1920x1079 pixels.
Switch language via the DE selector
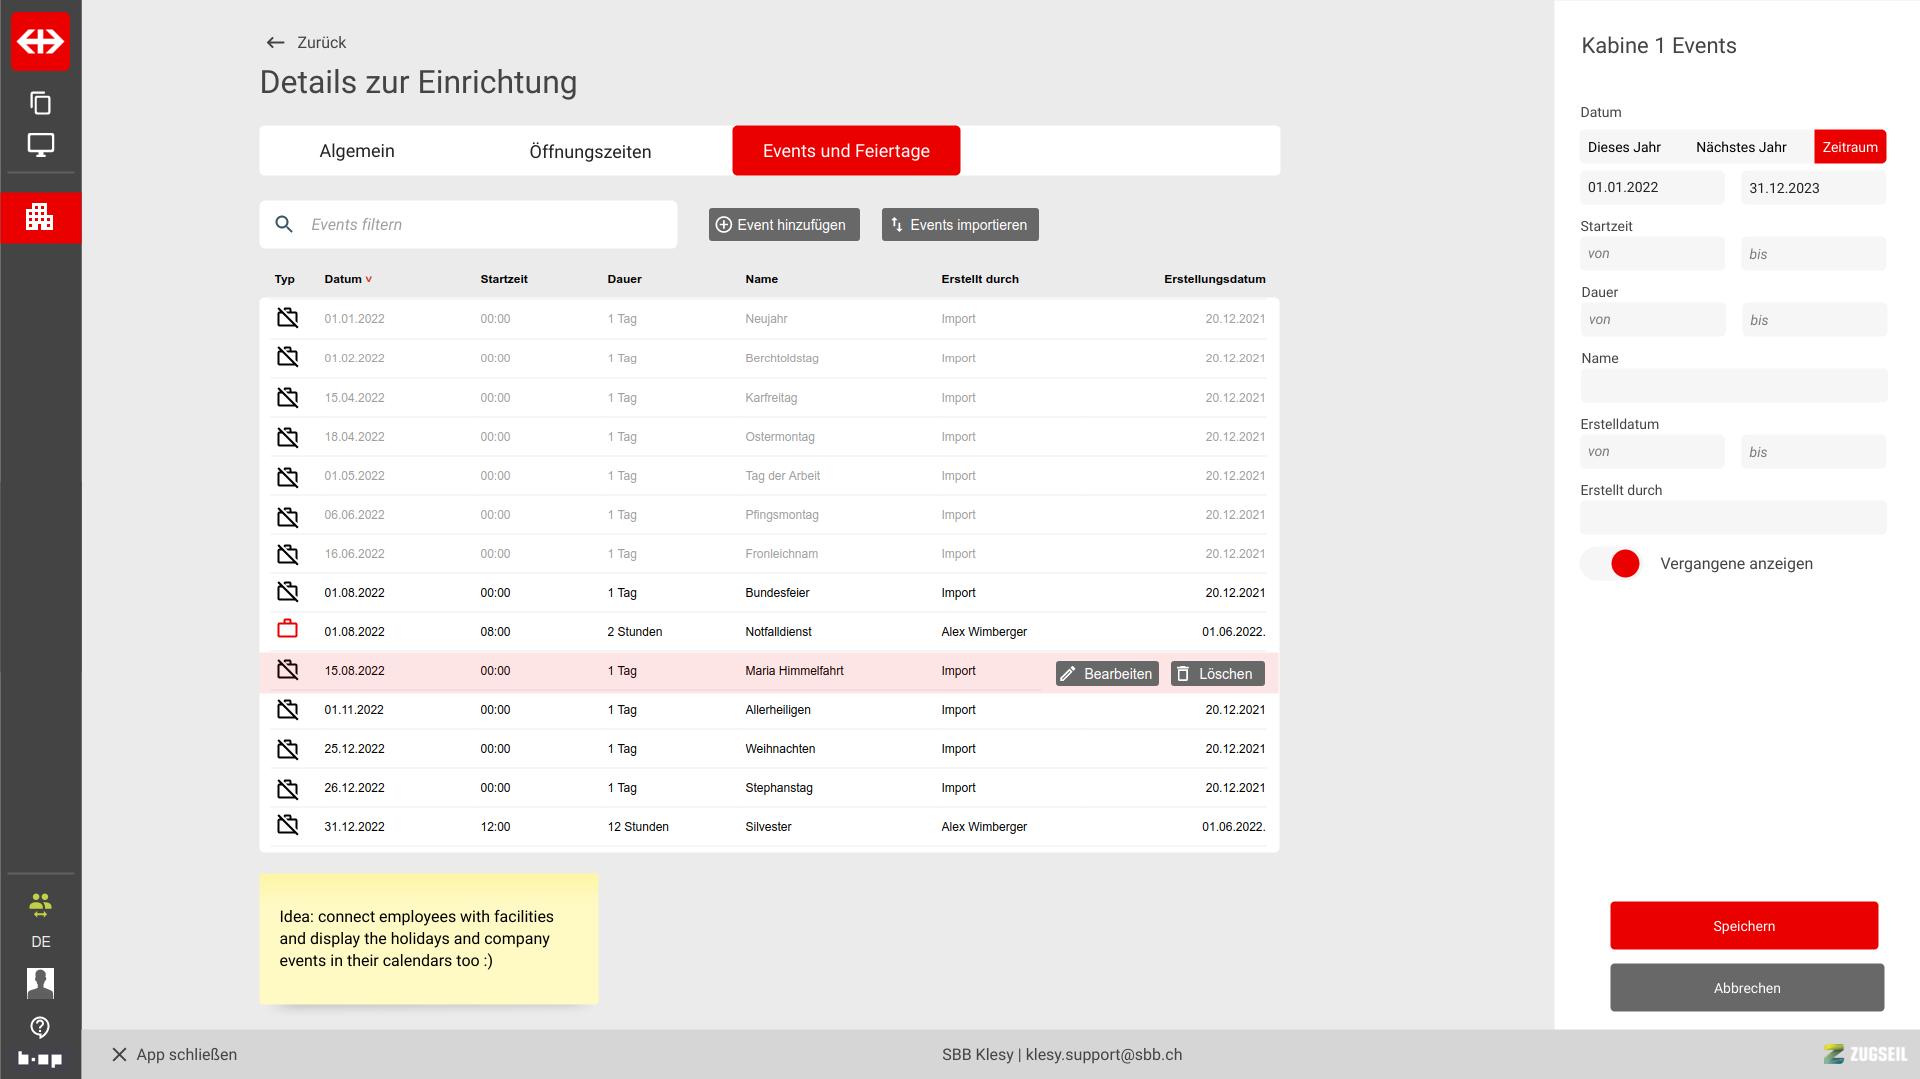40,942
